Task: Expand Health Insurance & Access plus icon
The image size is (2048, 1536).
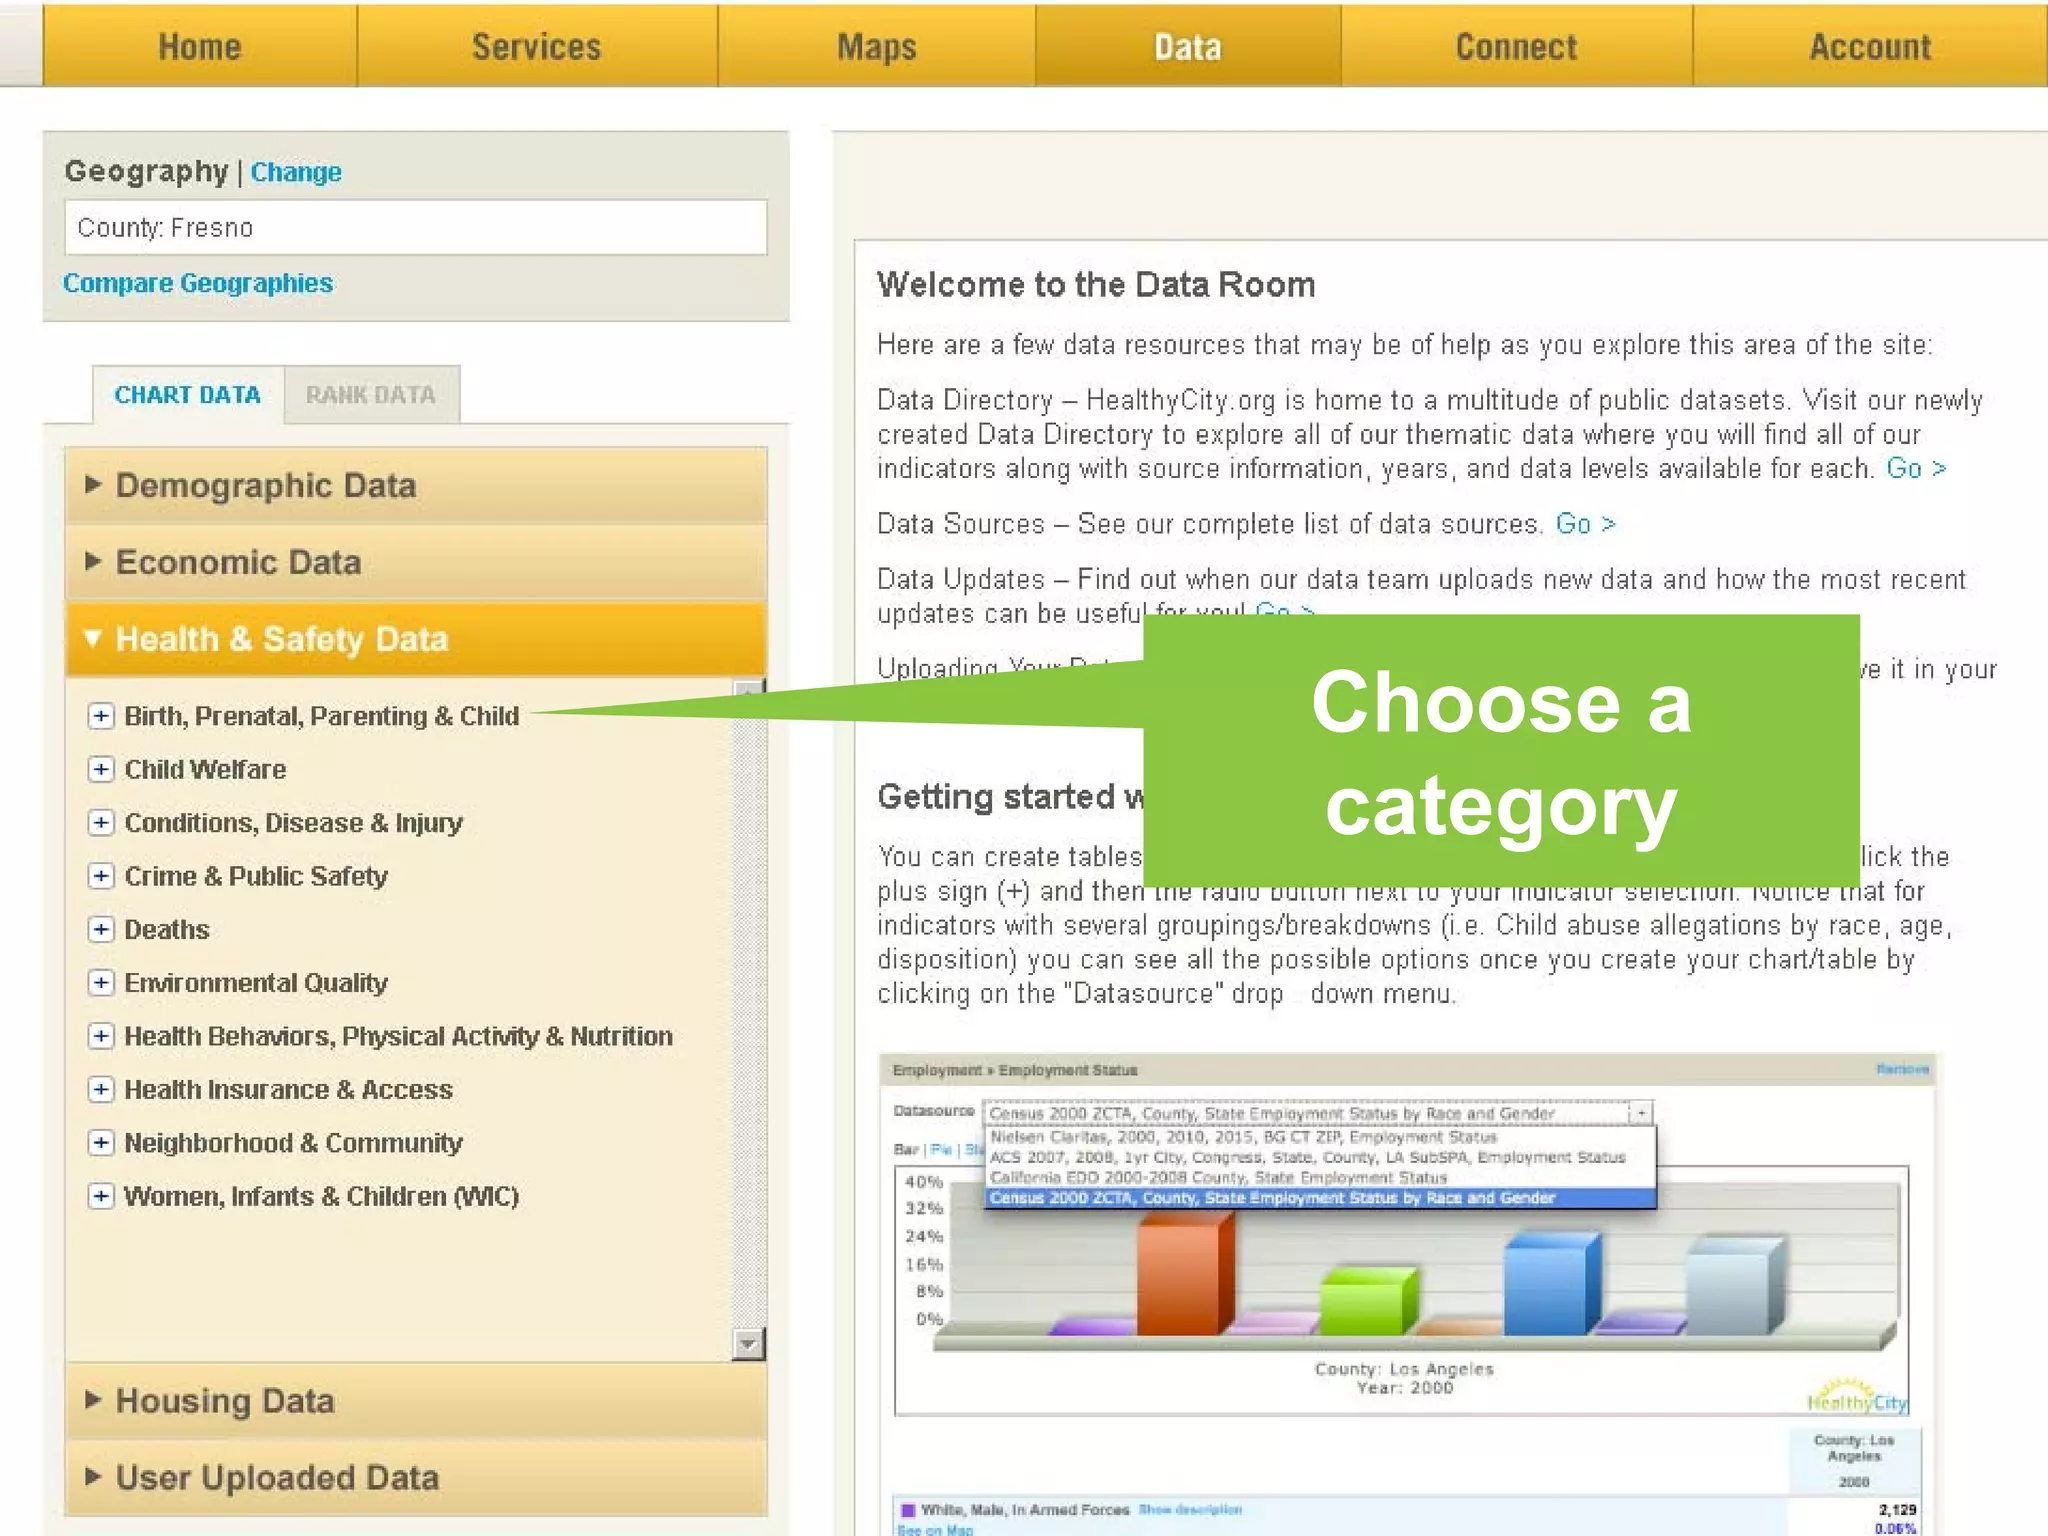Action: point(100,1089)
